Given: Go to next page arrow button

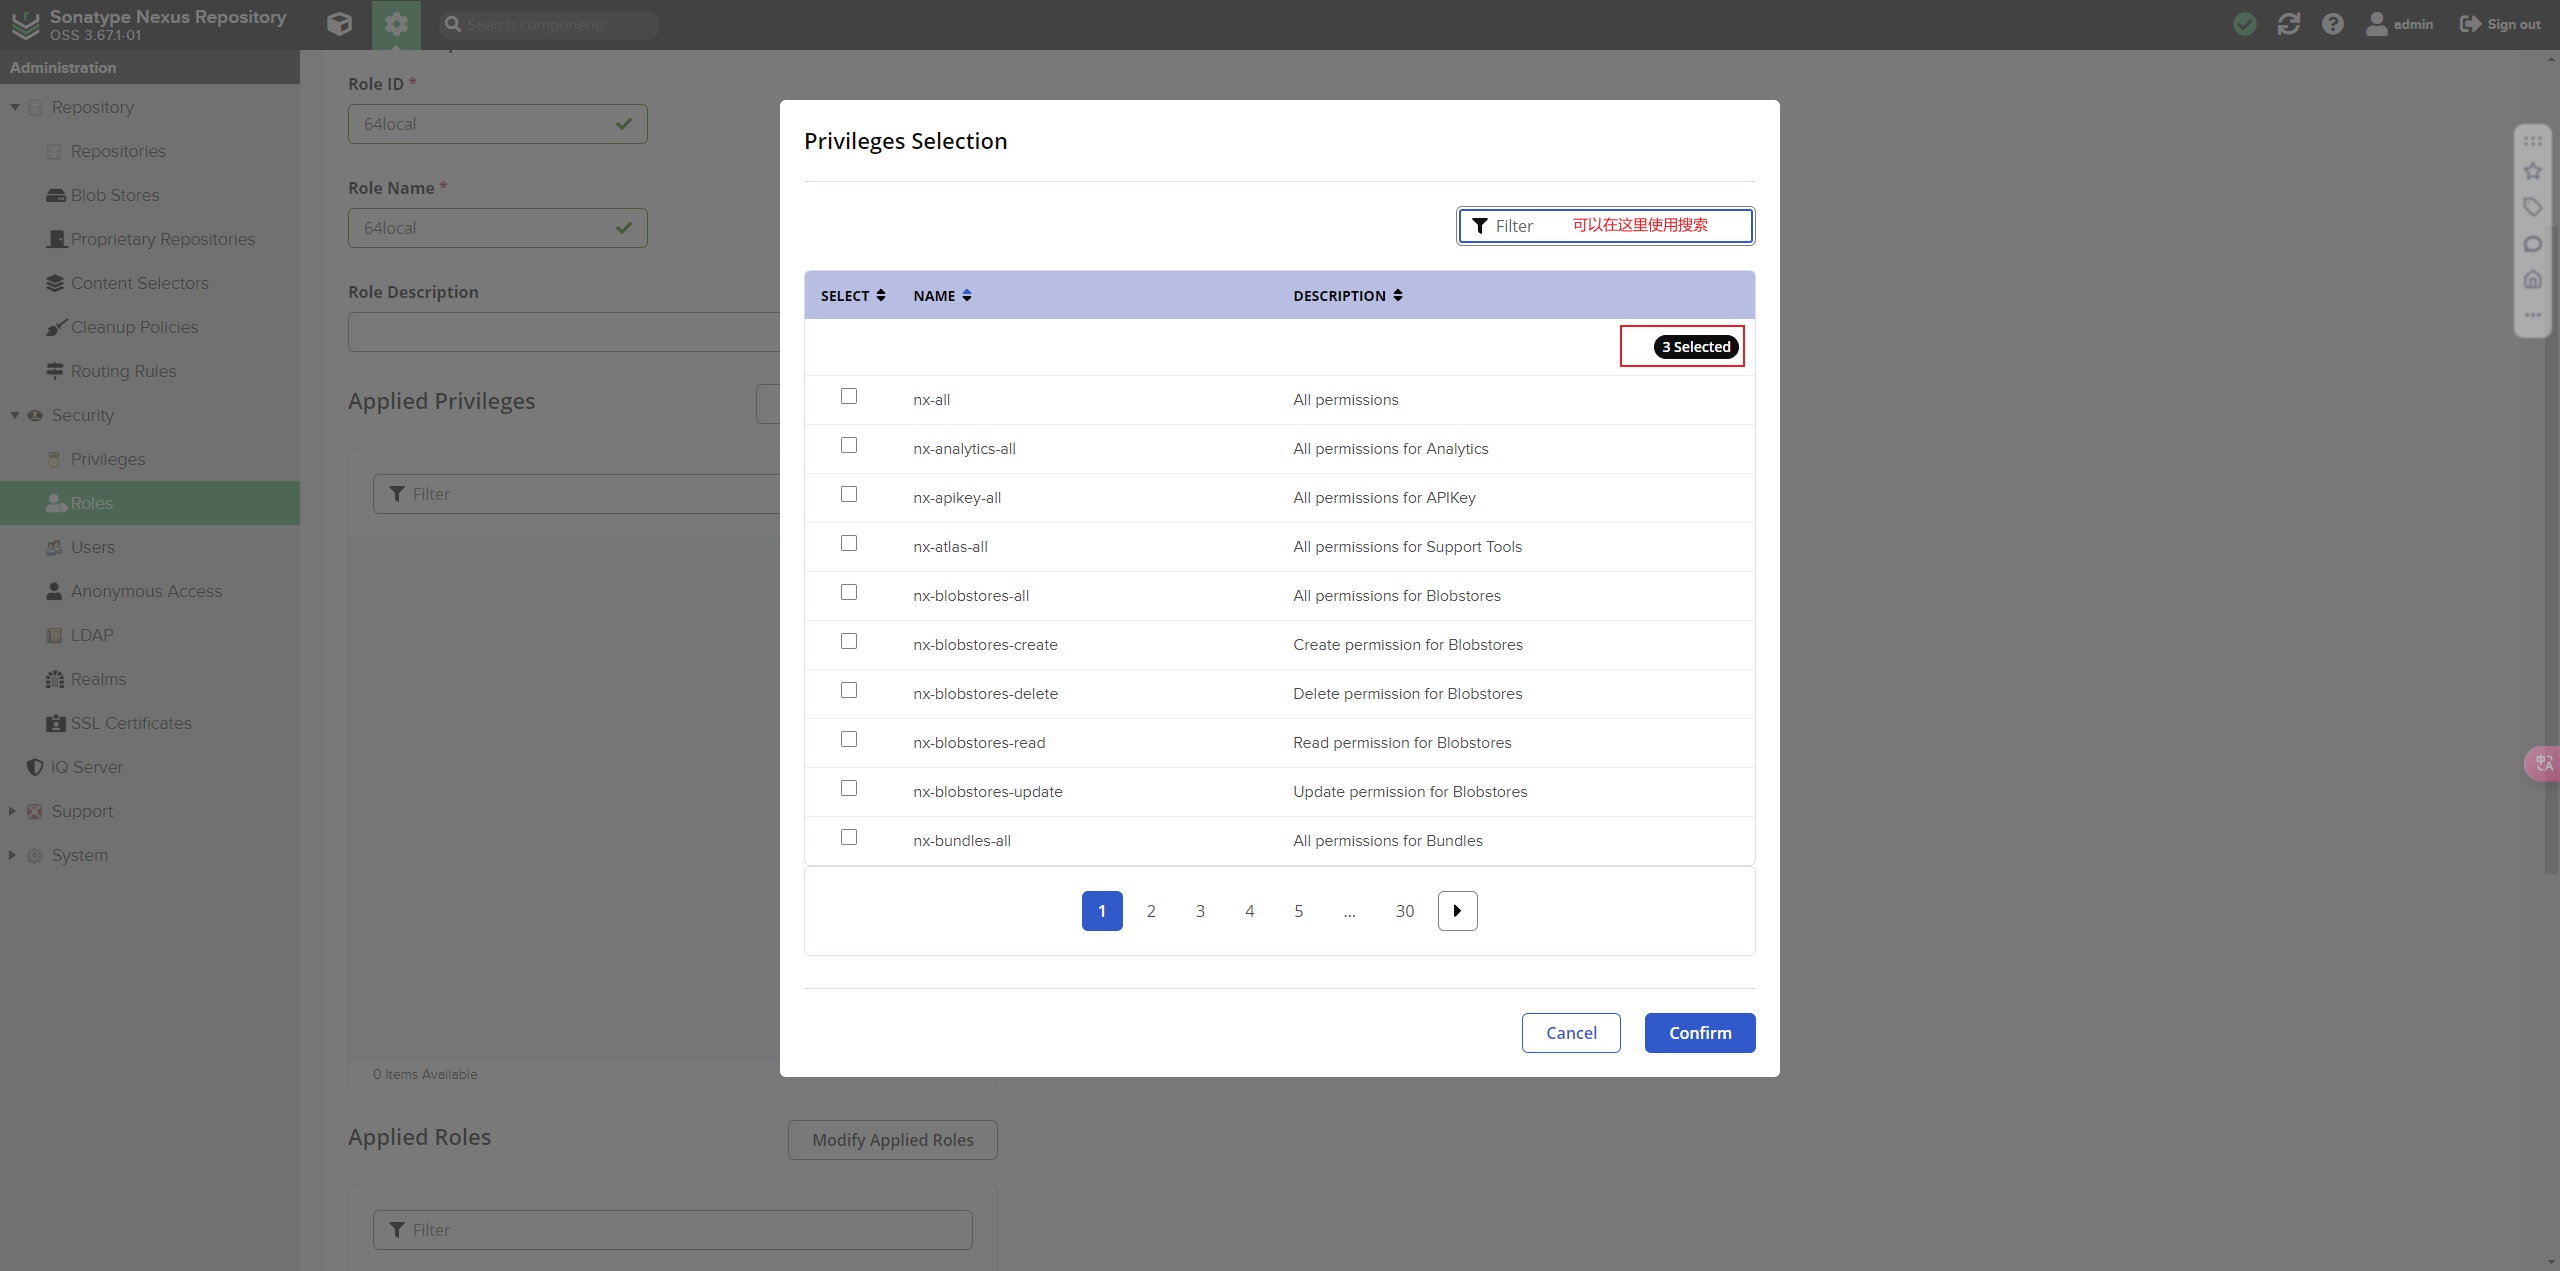Looking at the screenshot, I should point(1457,911).
